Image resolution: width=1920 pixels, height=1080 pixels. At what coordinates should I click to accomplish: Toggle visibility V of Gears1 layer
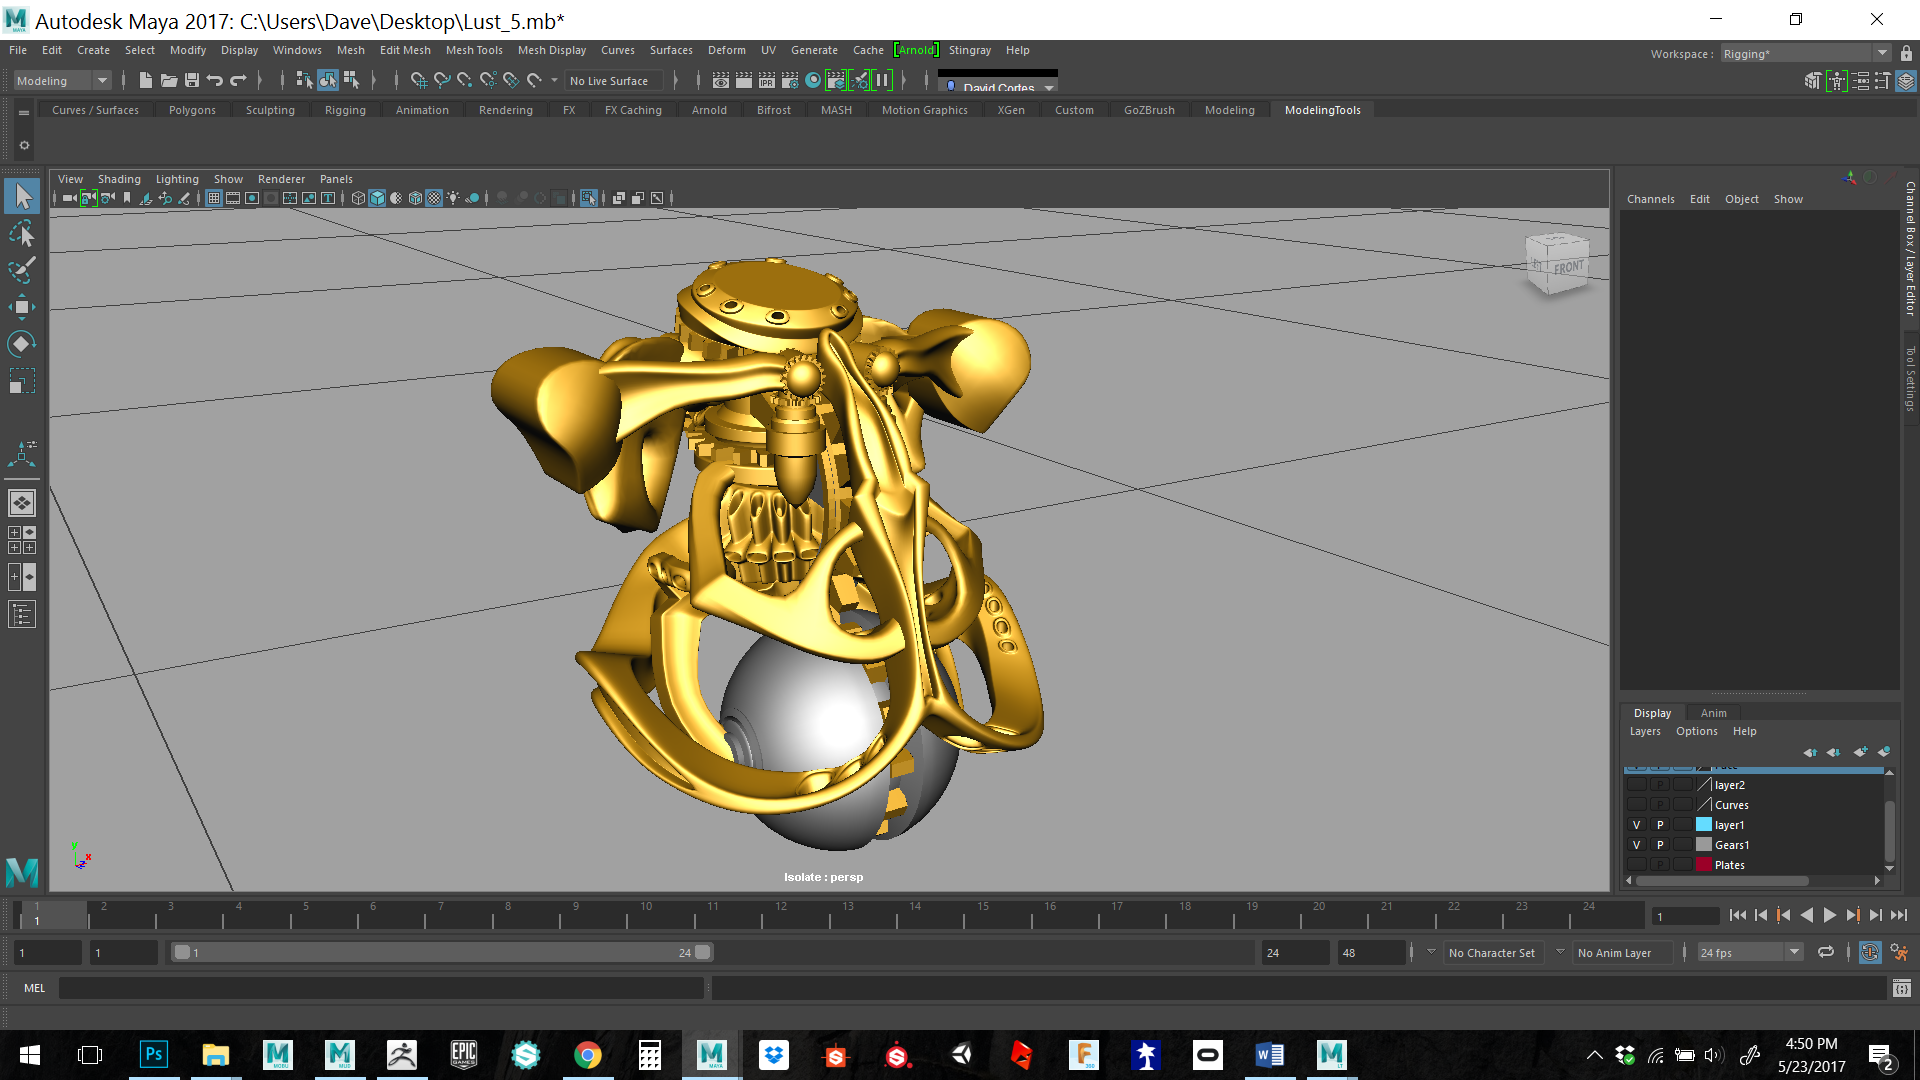(x=1637, y=845)
